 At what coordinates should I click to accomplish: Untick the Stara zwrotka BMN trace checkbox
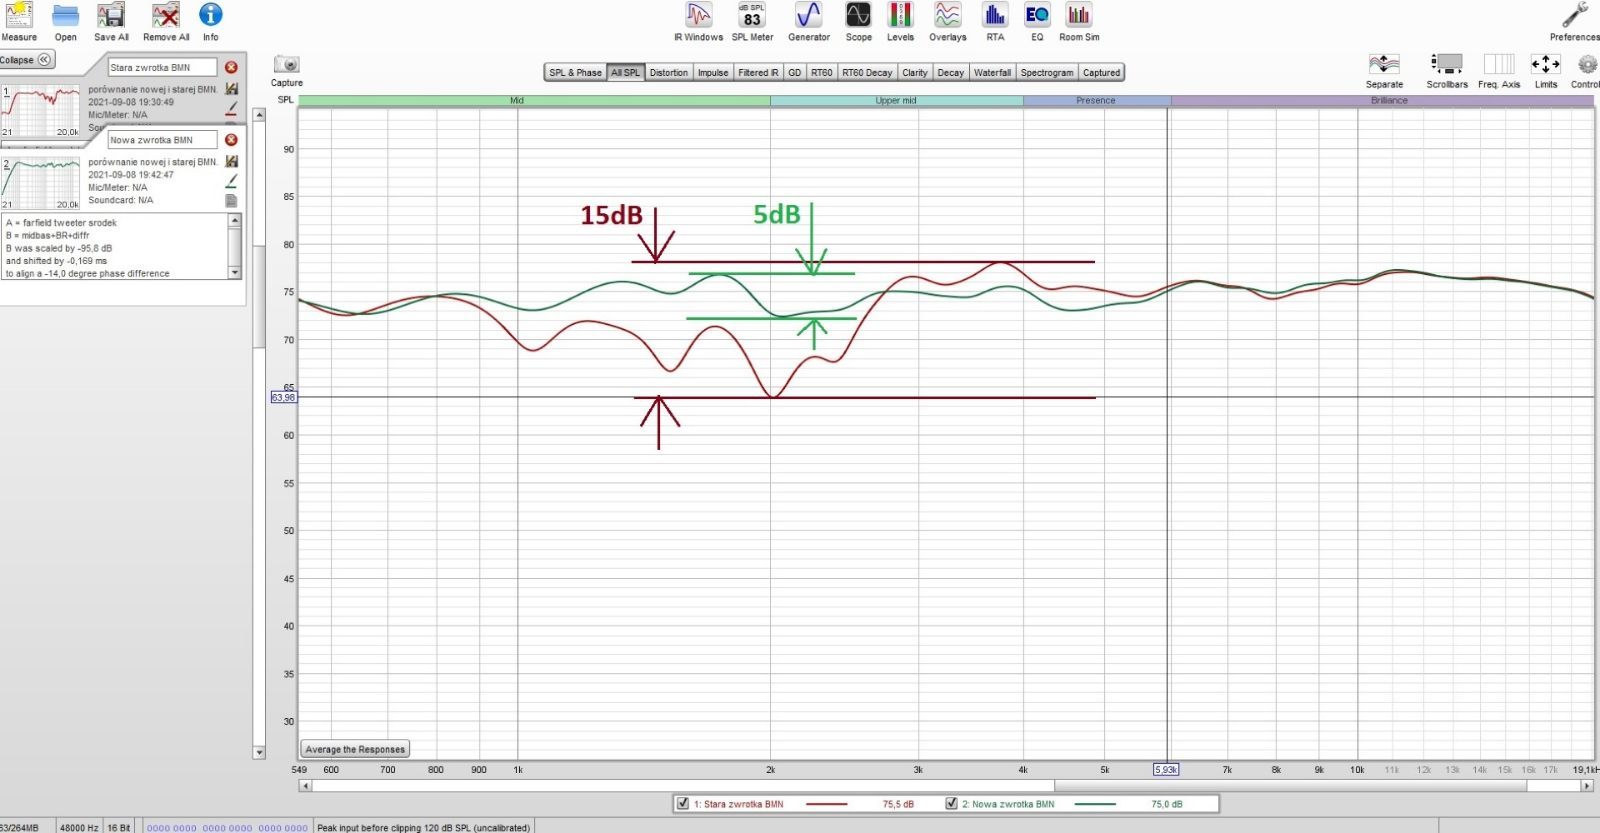click(683, 803)
